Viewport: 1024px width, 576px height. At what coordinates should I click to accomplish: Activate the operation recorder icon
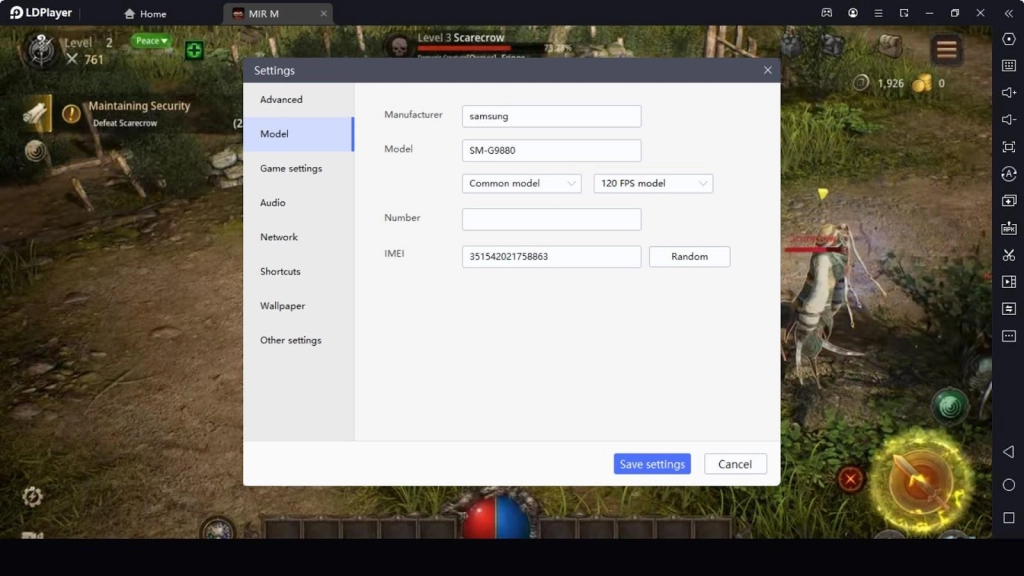coord(1010,310)
